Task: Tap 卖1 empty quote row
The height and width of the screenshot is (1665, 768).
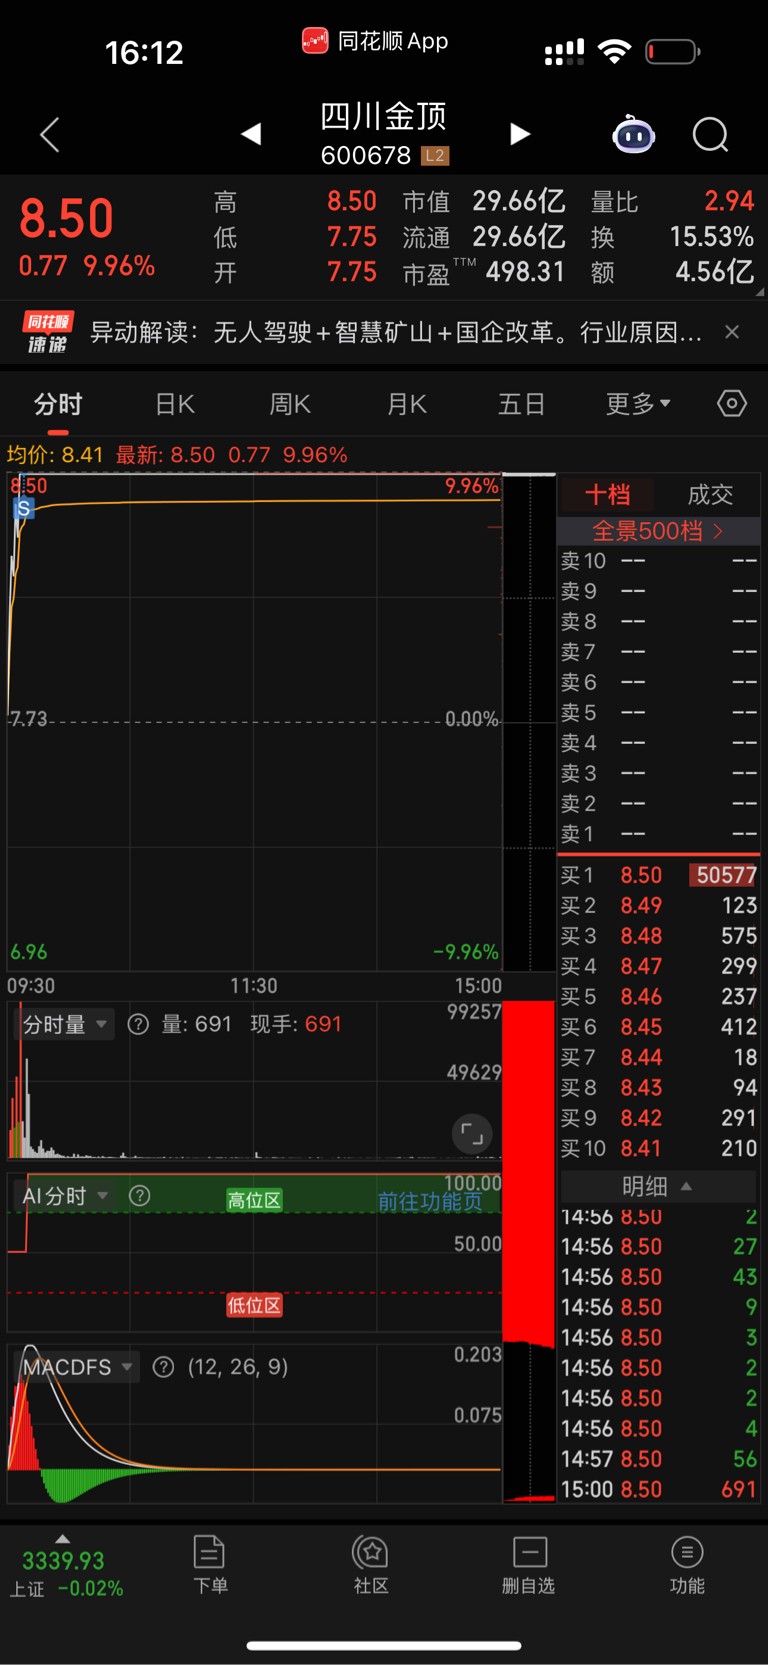Action: pyautogui.click(x=658, y=834)
